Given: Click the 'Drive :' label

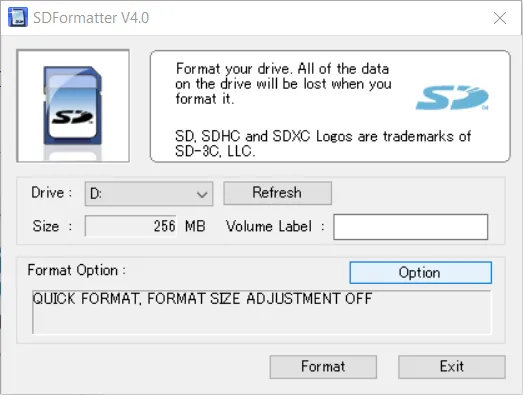Looking at the screenshot, I should point(51,193).
